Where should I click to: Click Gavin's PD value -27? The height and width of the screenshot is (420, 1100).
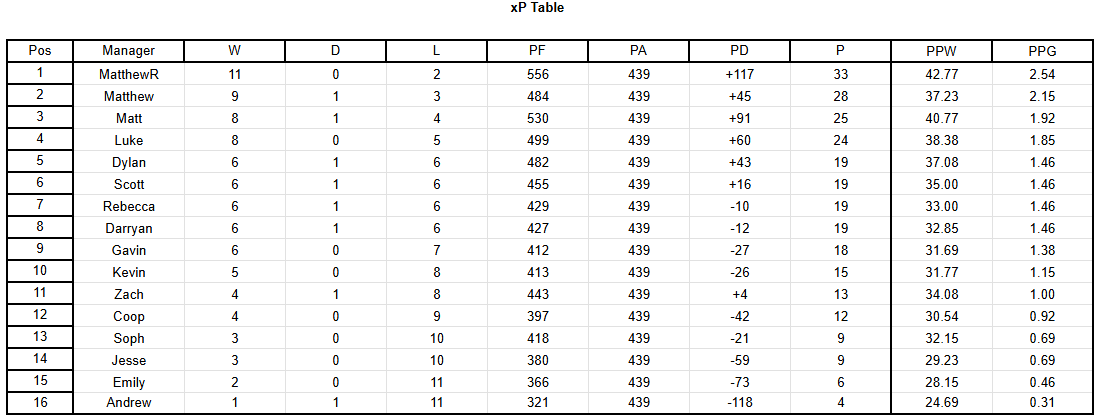click(739, 250)
